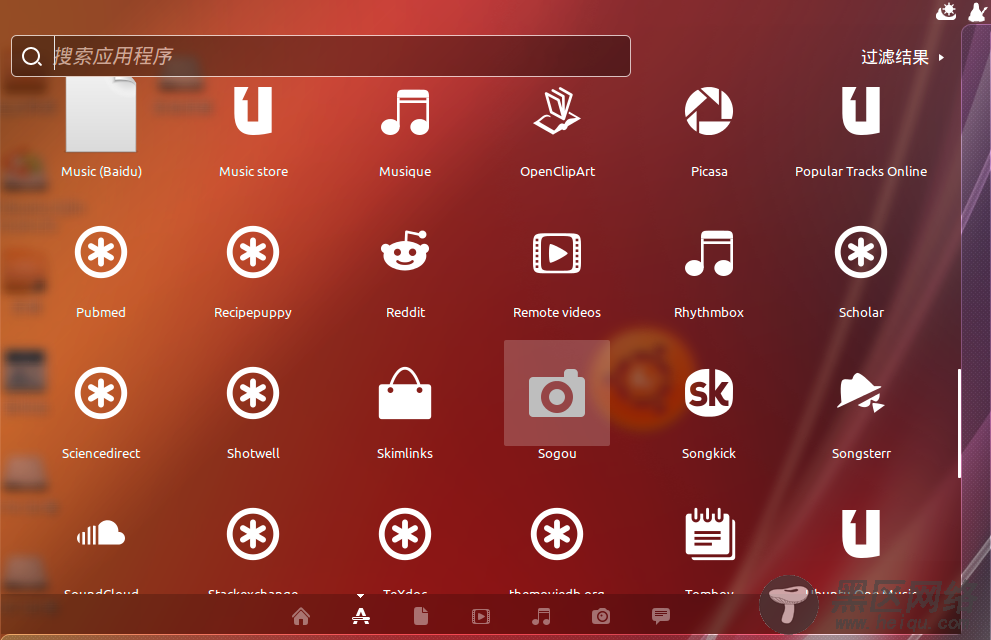Screen dimensions: 991x640
Task: Open the Popular Tracks Online icon
Action: coord(861,111)
